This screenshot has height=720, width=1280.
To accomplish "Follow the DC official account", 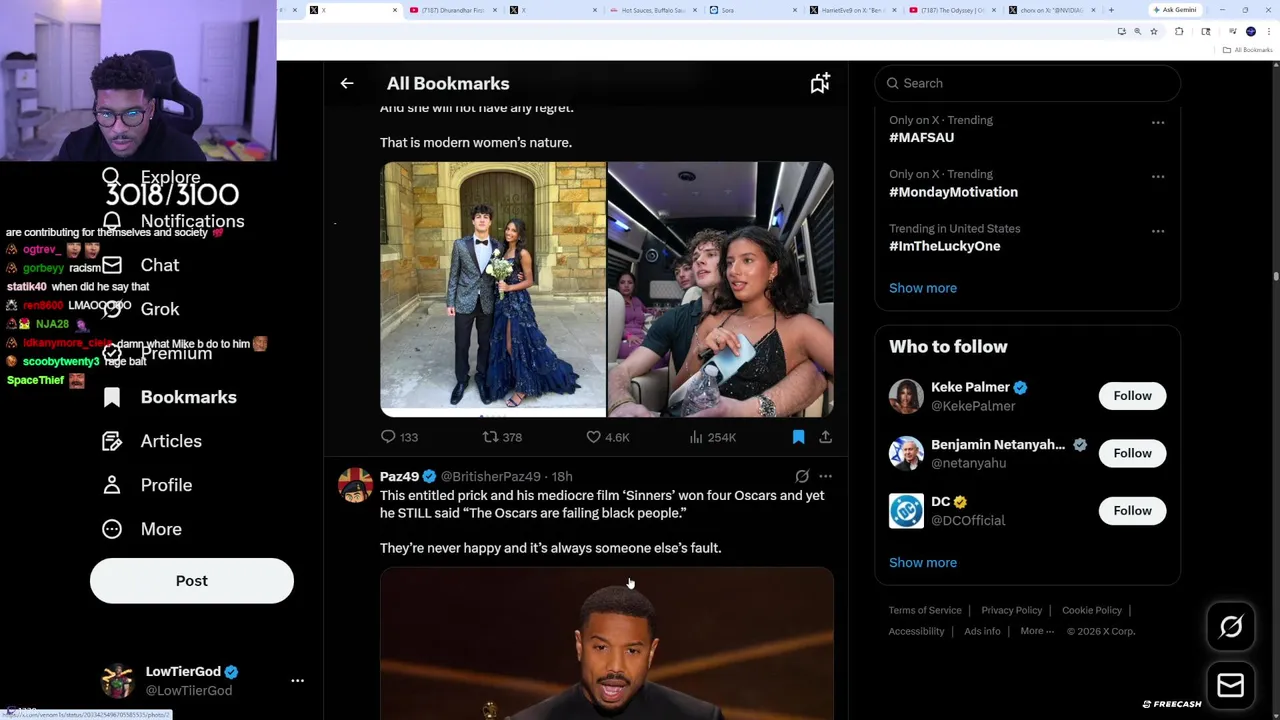I will (1132, 511).
